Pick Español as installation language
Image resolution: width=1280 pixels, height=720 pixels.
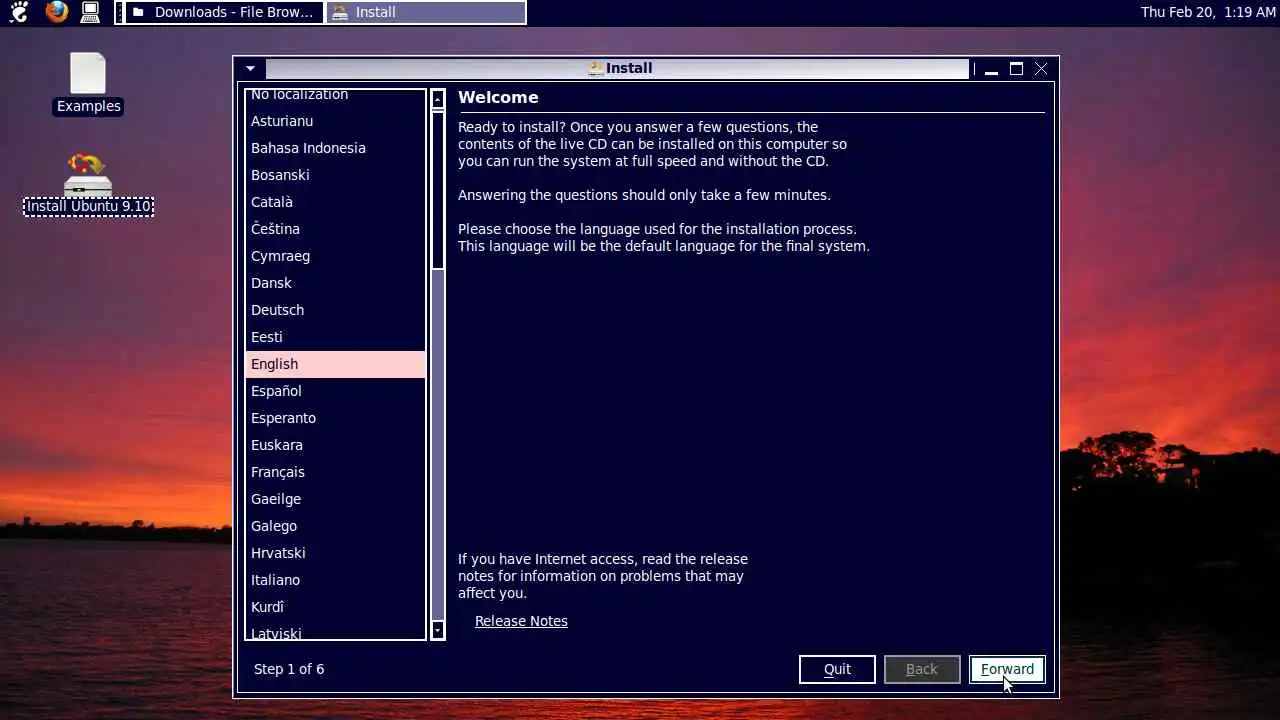[x=336, y=391]
